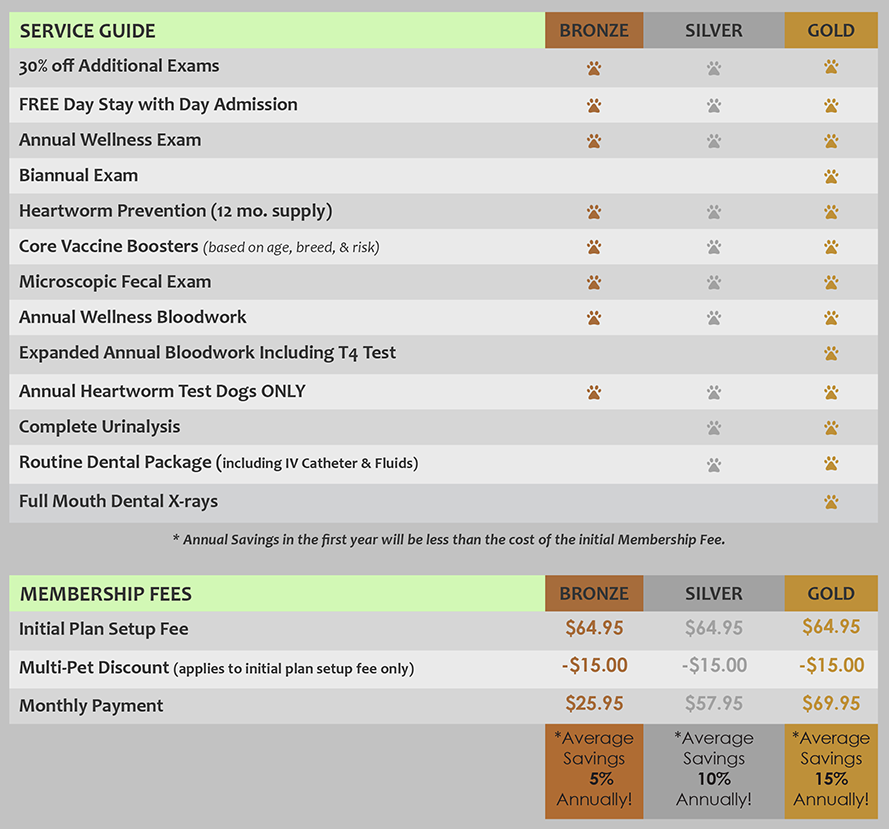Click the Microscopic Fecal Exam label
Image resolution: width=889 pixels, height=829 pixels.
pyautogui.click(x=115, y=282)
